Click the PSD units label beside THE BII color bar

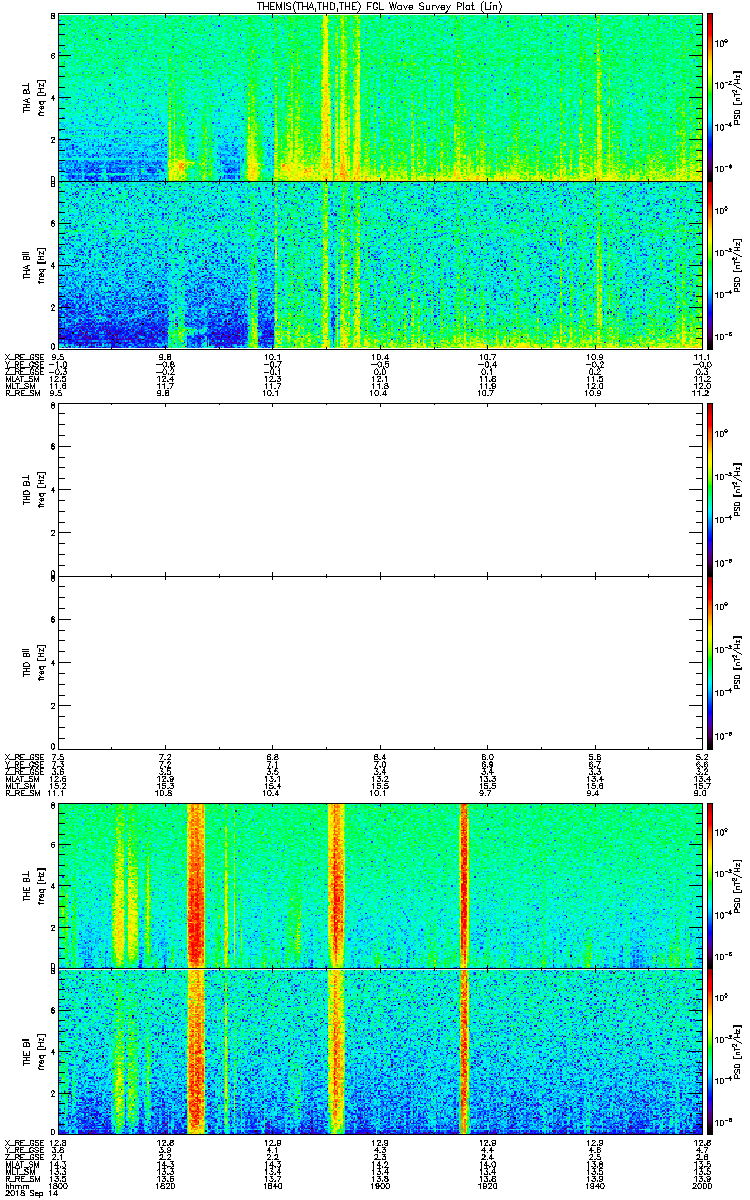(x=737, y=1051)
